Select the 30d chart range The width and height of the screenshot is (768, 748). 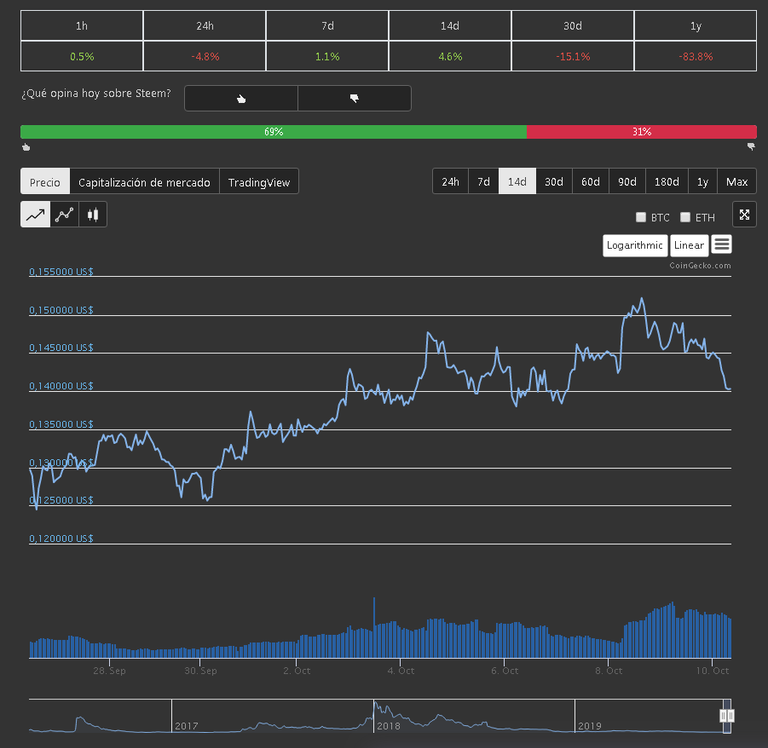(554, 181)
